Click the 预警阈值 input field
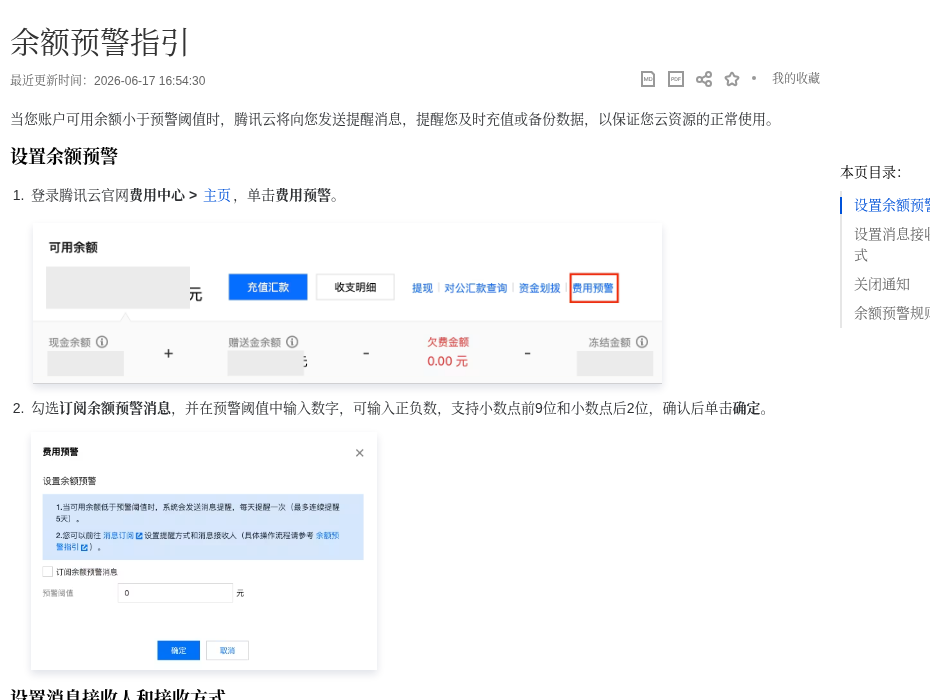Viewport: 930px width, 700px height. pos(176,593)
